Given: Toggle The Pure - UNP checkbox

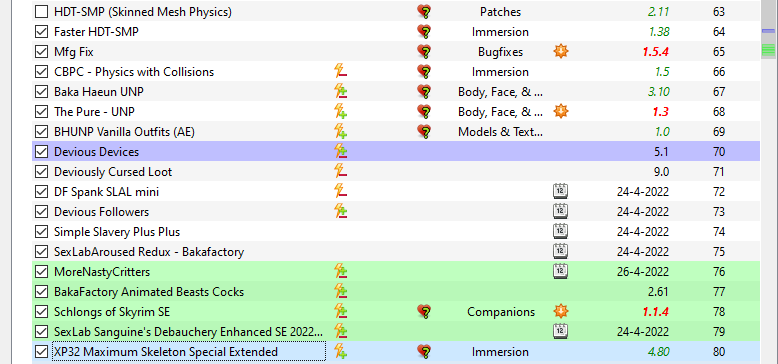Looking at the screenshot, I should 42,112.
